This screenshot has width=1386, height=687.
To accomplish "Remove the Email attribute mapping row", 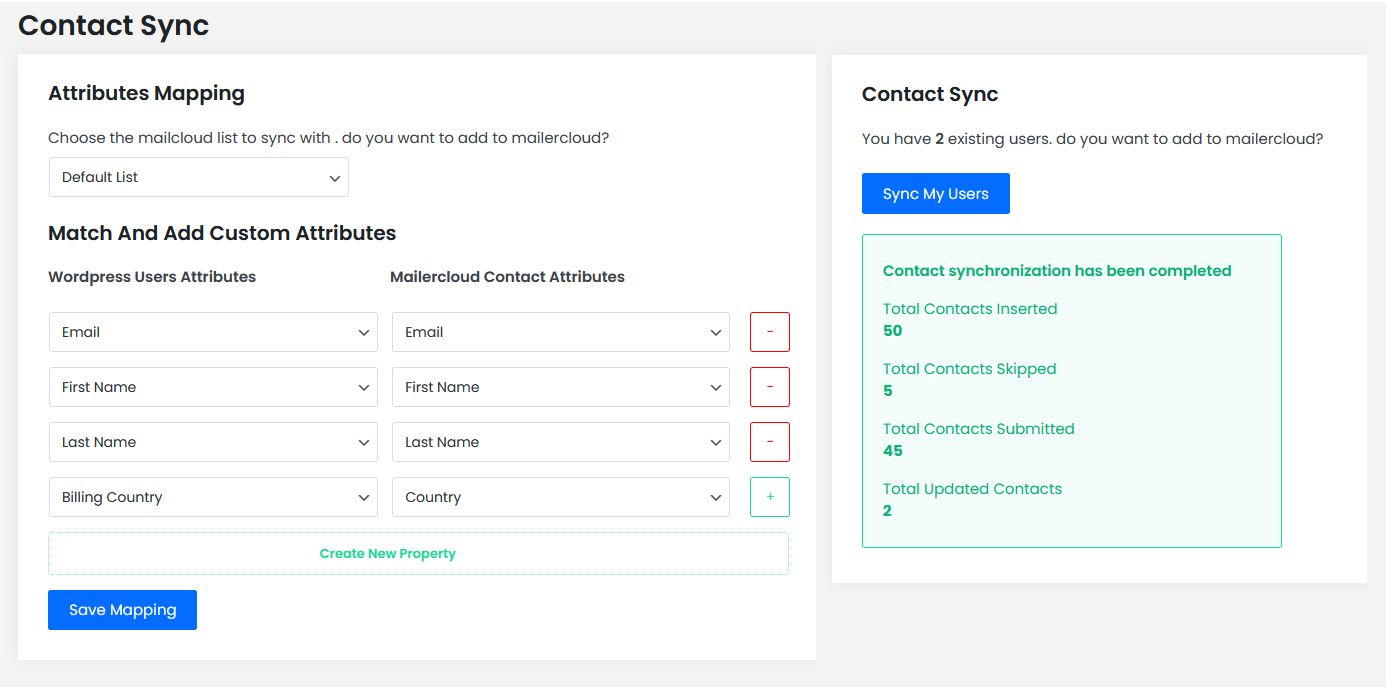I will pos(770,332).
